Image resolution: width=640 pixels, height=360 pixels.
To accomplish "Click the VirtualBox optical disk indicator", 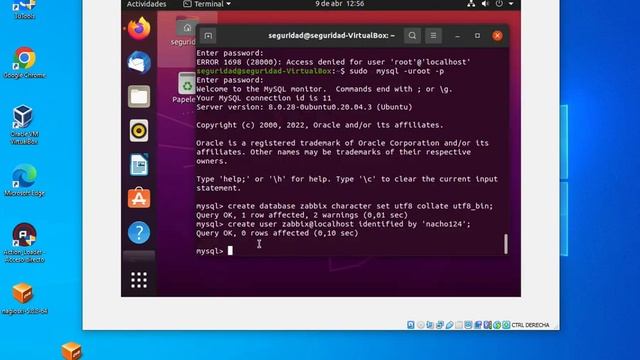I will click(421, 325).
